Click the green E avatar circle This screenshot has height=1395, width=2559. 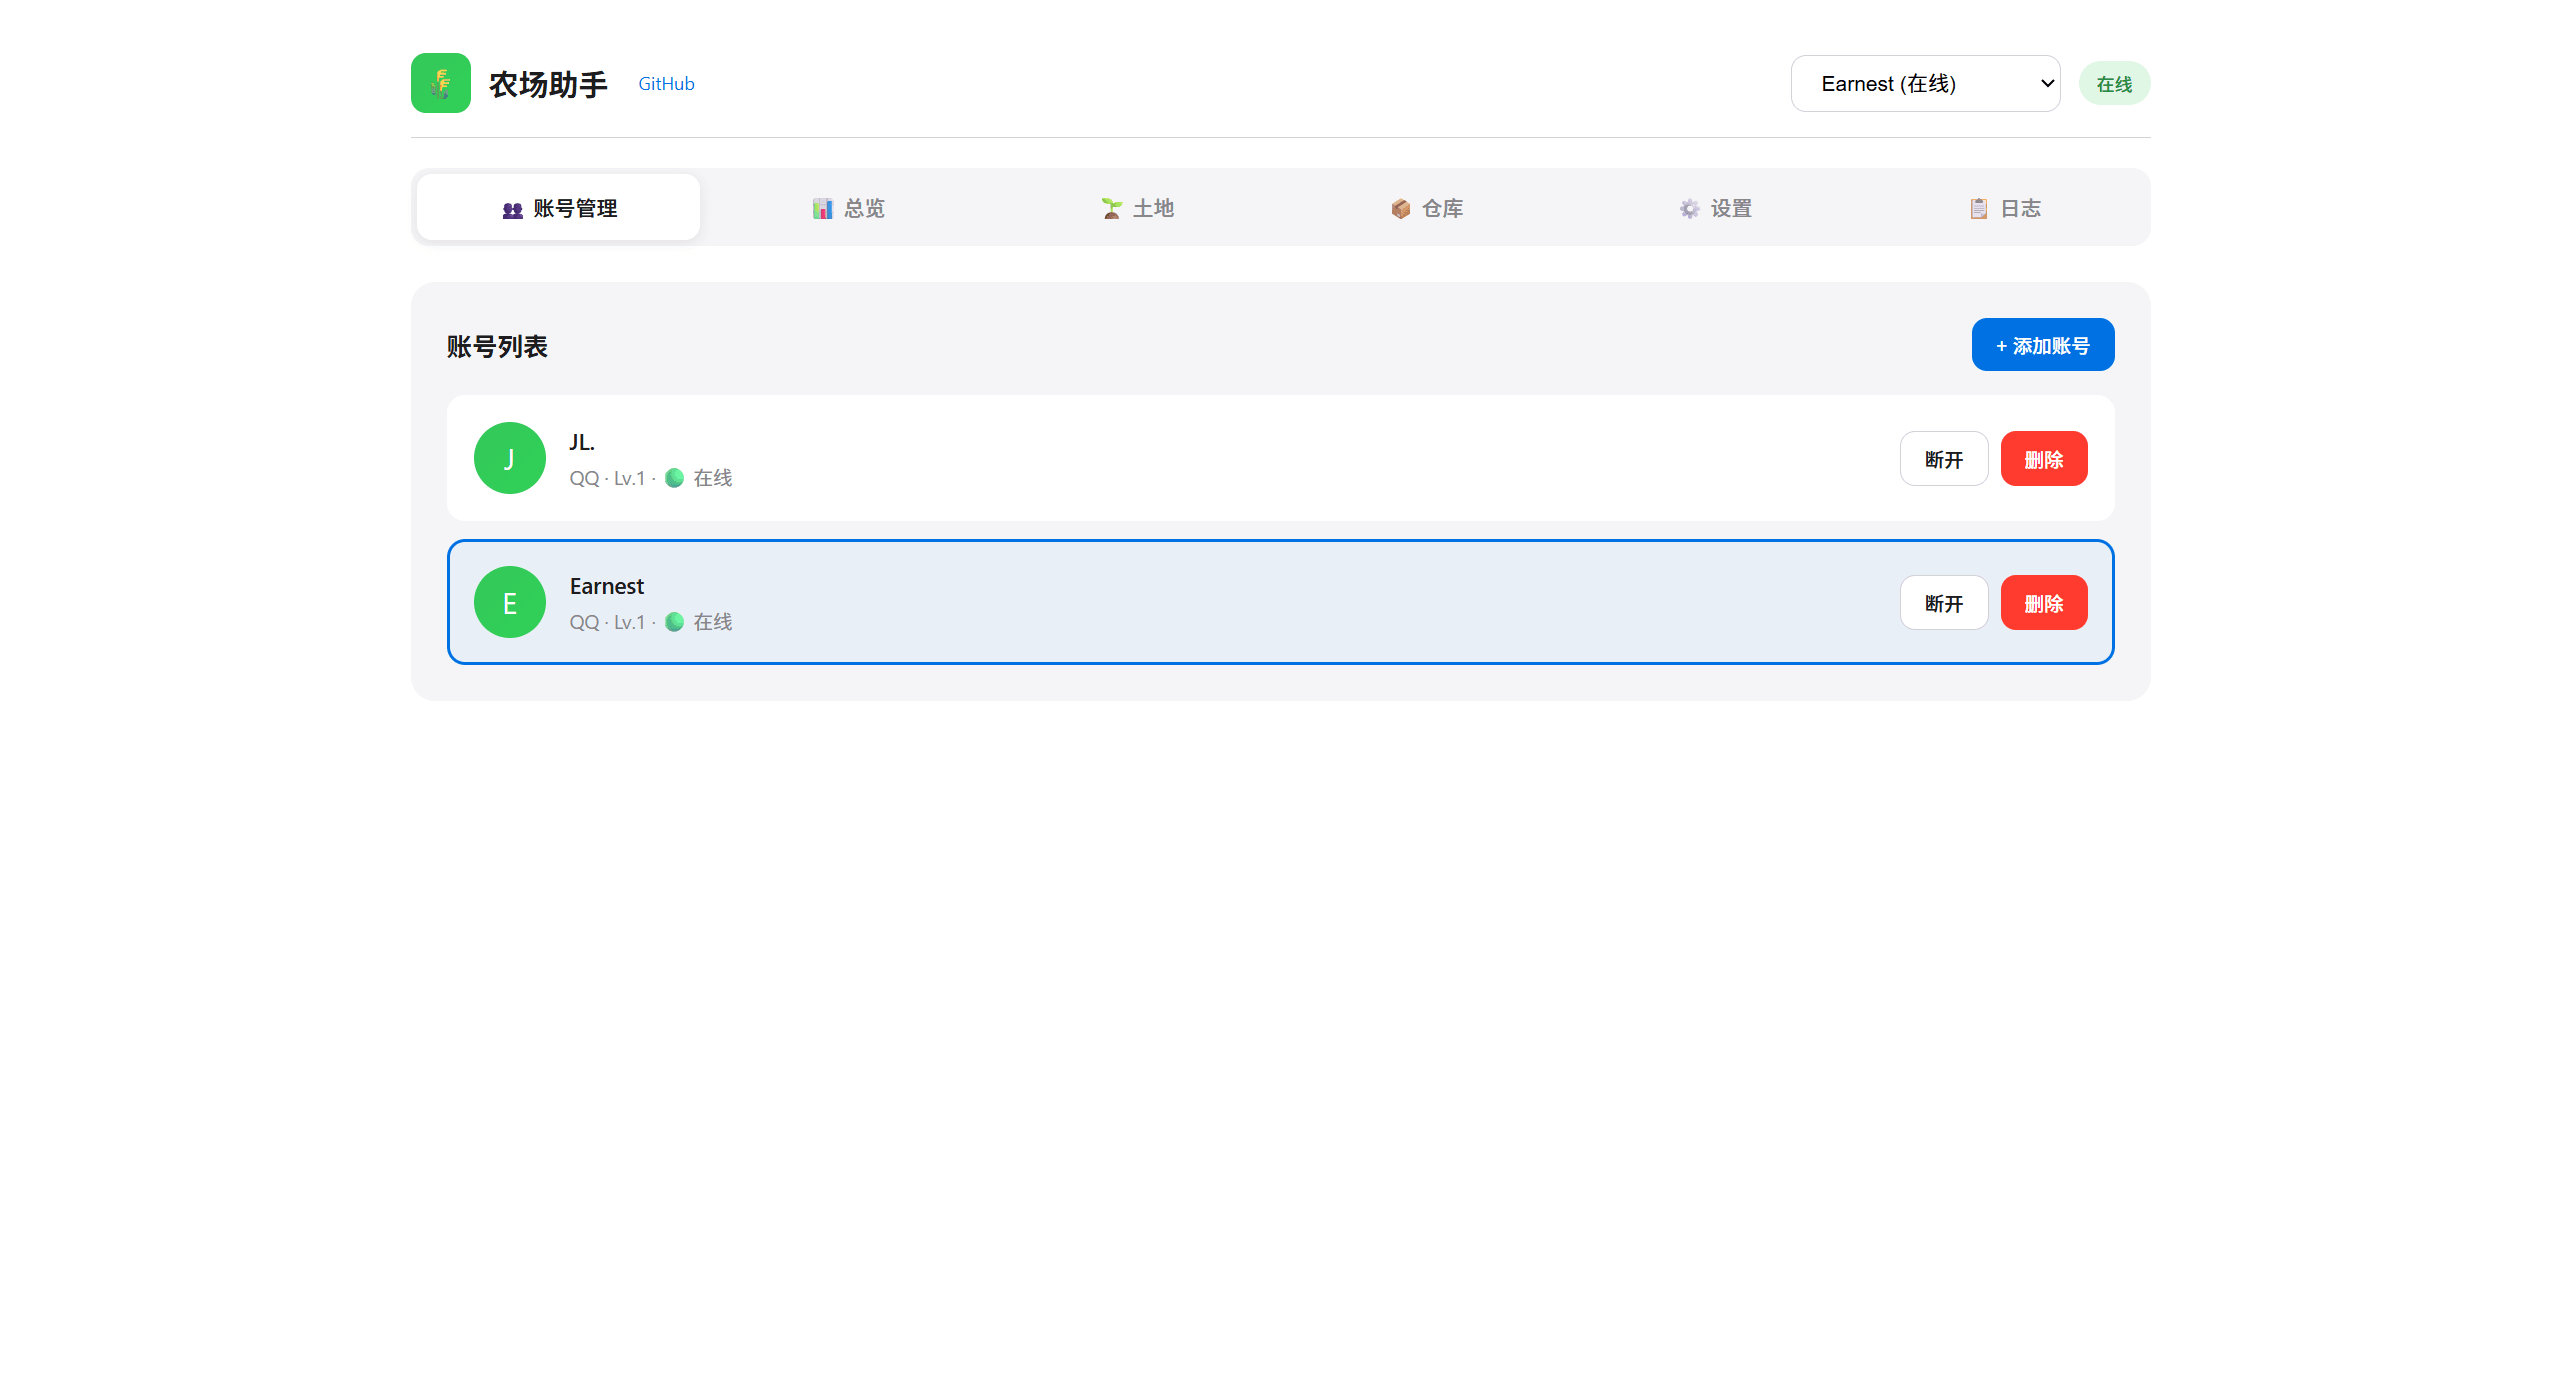tap(509, 602)
